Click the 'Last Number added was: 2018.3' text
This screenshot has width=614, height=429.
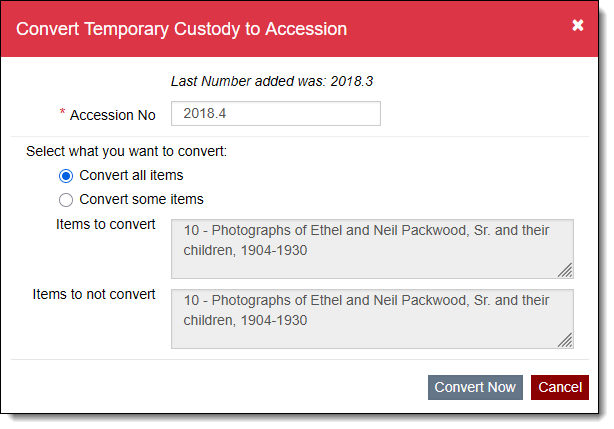click(278, 80)
